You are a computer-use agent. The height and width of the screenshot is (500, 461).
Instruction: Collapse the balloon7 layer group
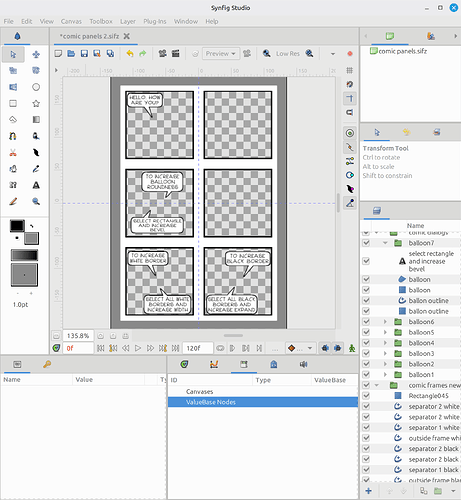click(385, 243)
